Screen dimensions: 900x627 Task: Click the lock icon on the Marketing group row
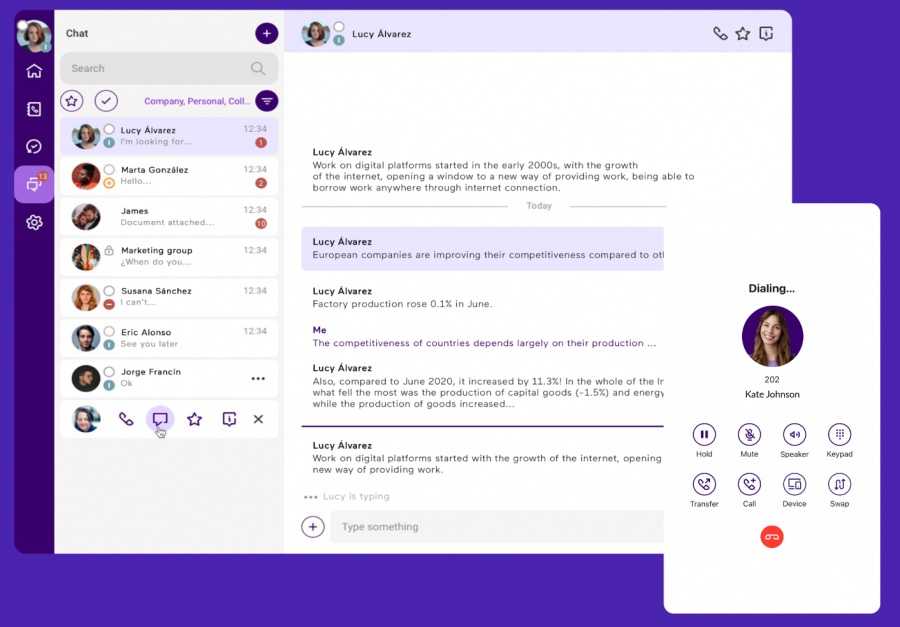tap(109, 250)
